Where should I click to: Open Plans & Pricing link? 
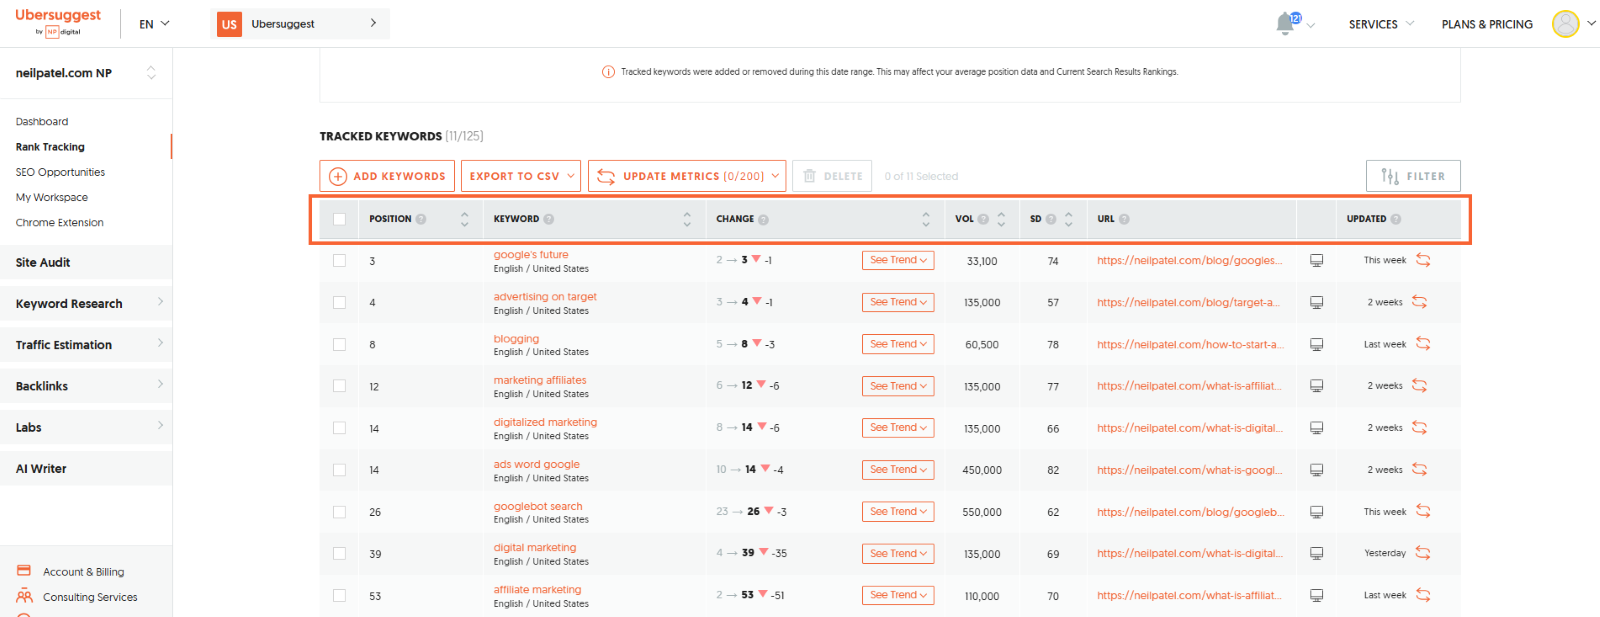pyautogui.click(x=1487, y=24)
